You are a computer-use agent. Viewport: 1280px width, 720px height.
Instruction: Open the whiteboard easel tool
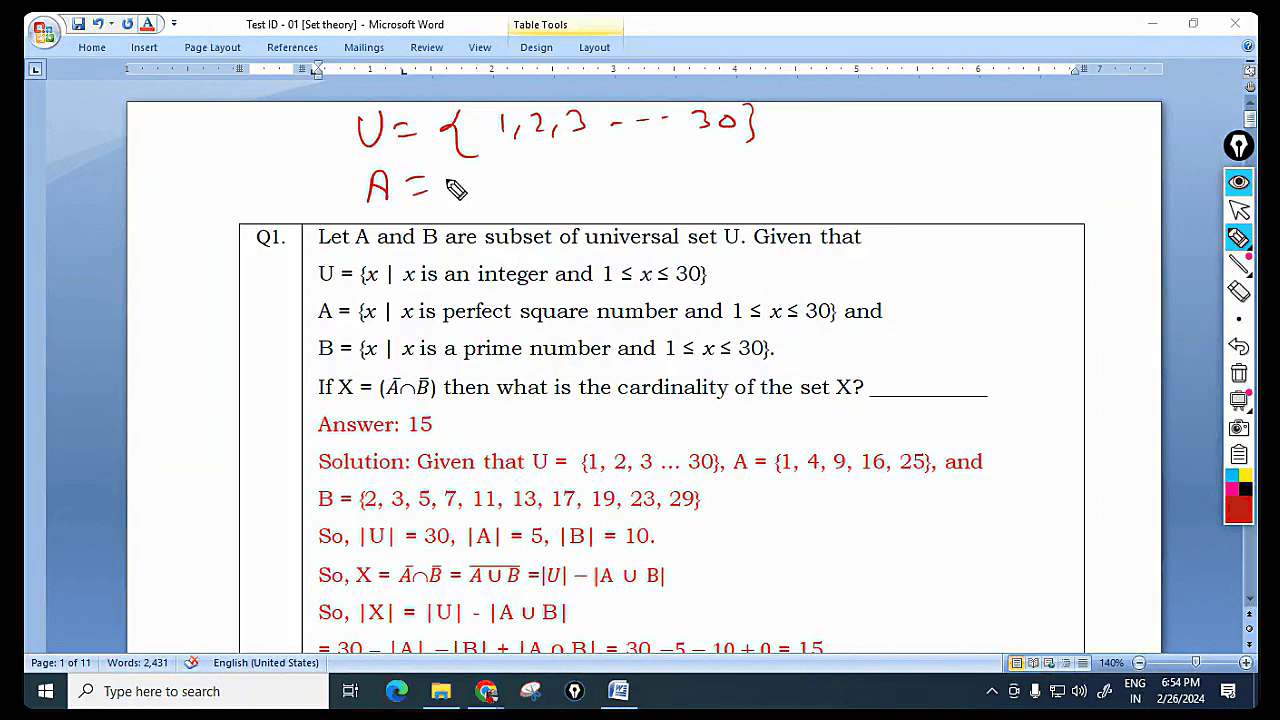point(1239,401)
